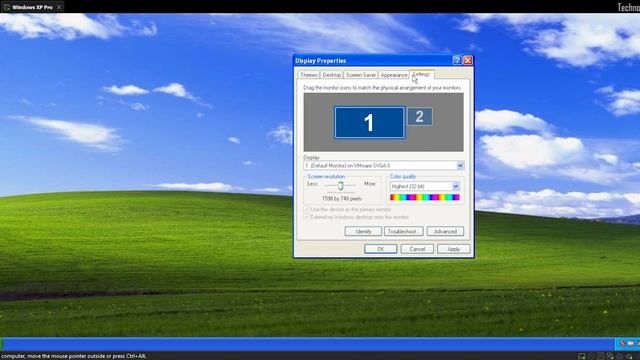Switch to the Desktop tab

click(x=331, y=75)
